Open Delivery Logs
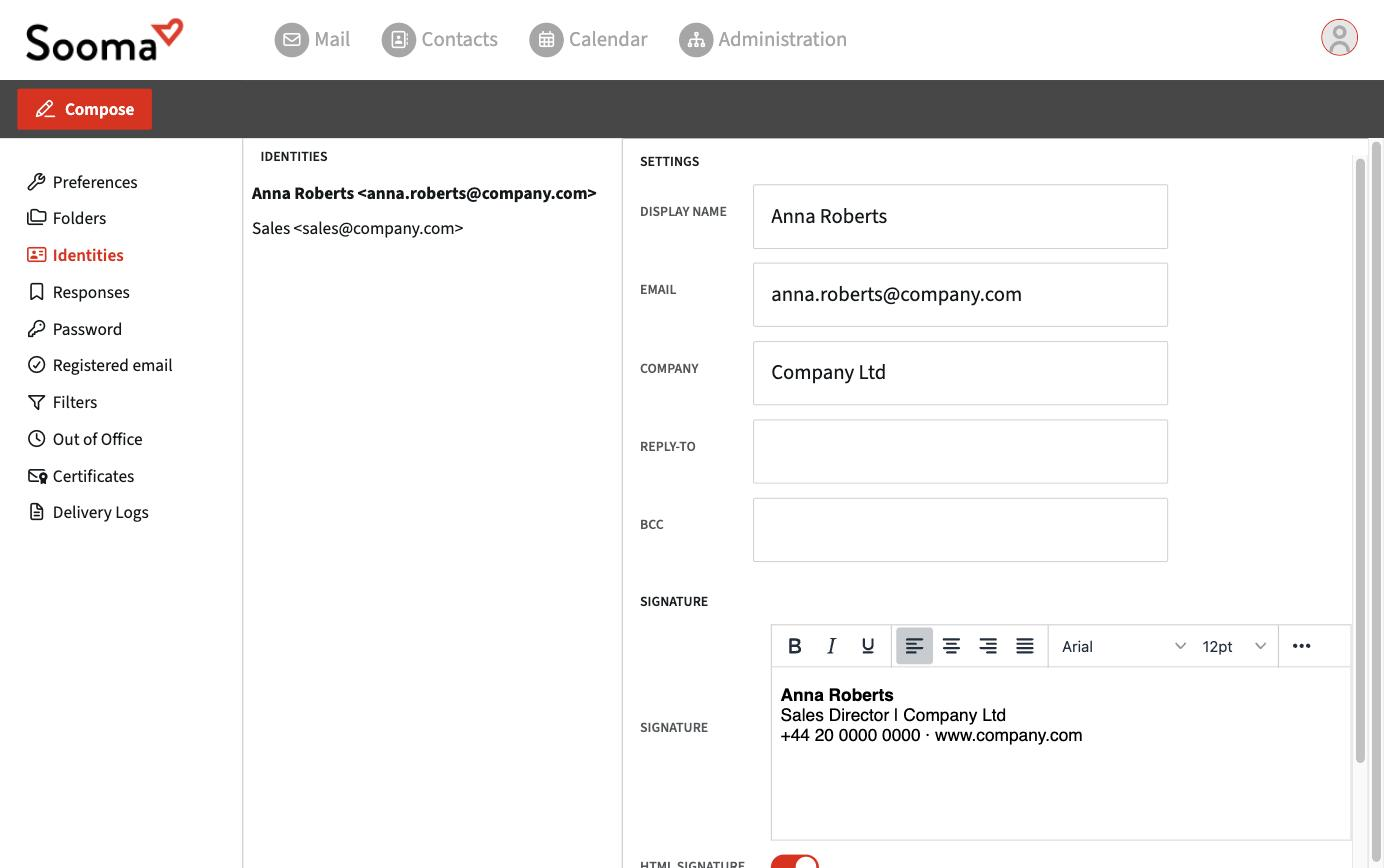 coord(88,512)
